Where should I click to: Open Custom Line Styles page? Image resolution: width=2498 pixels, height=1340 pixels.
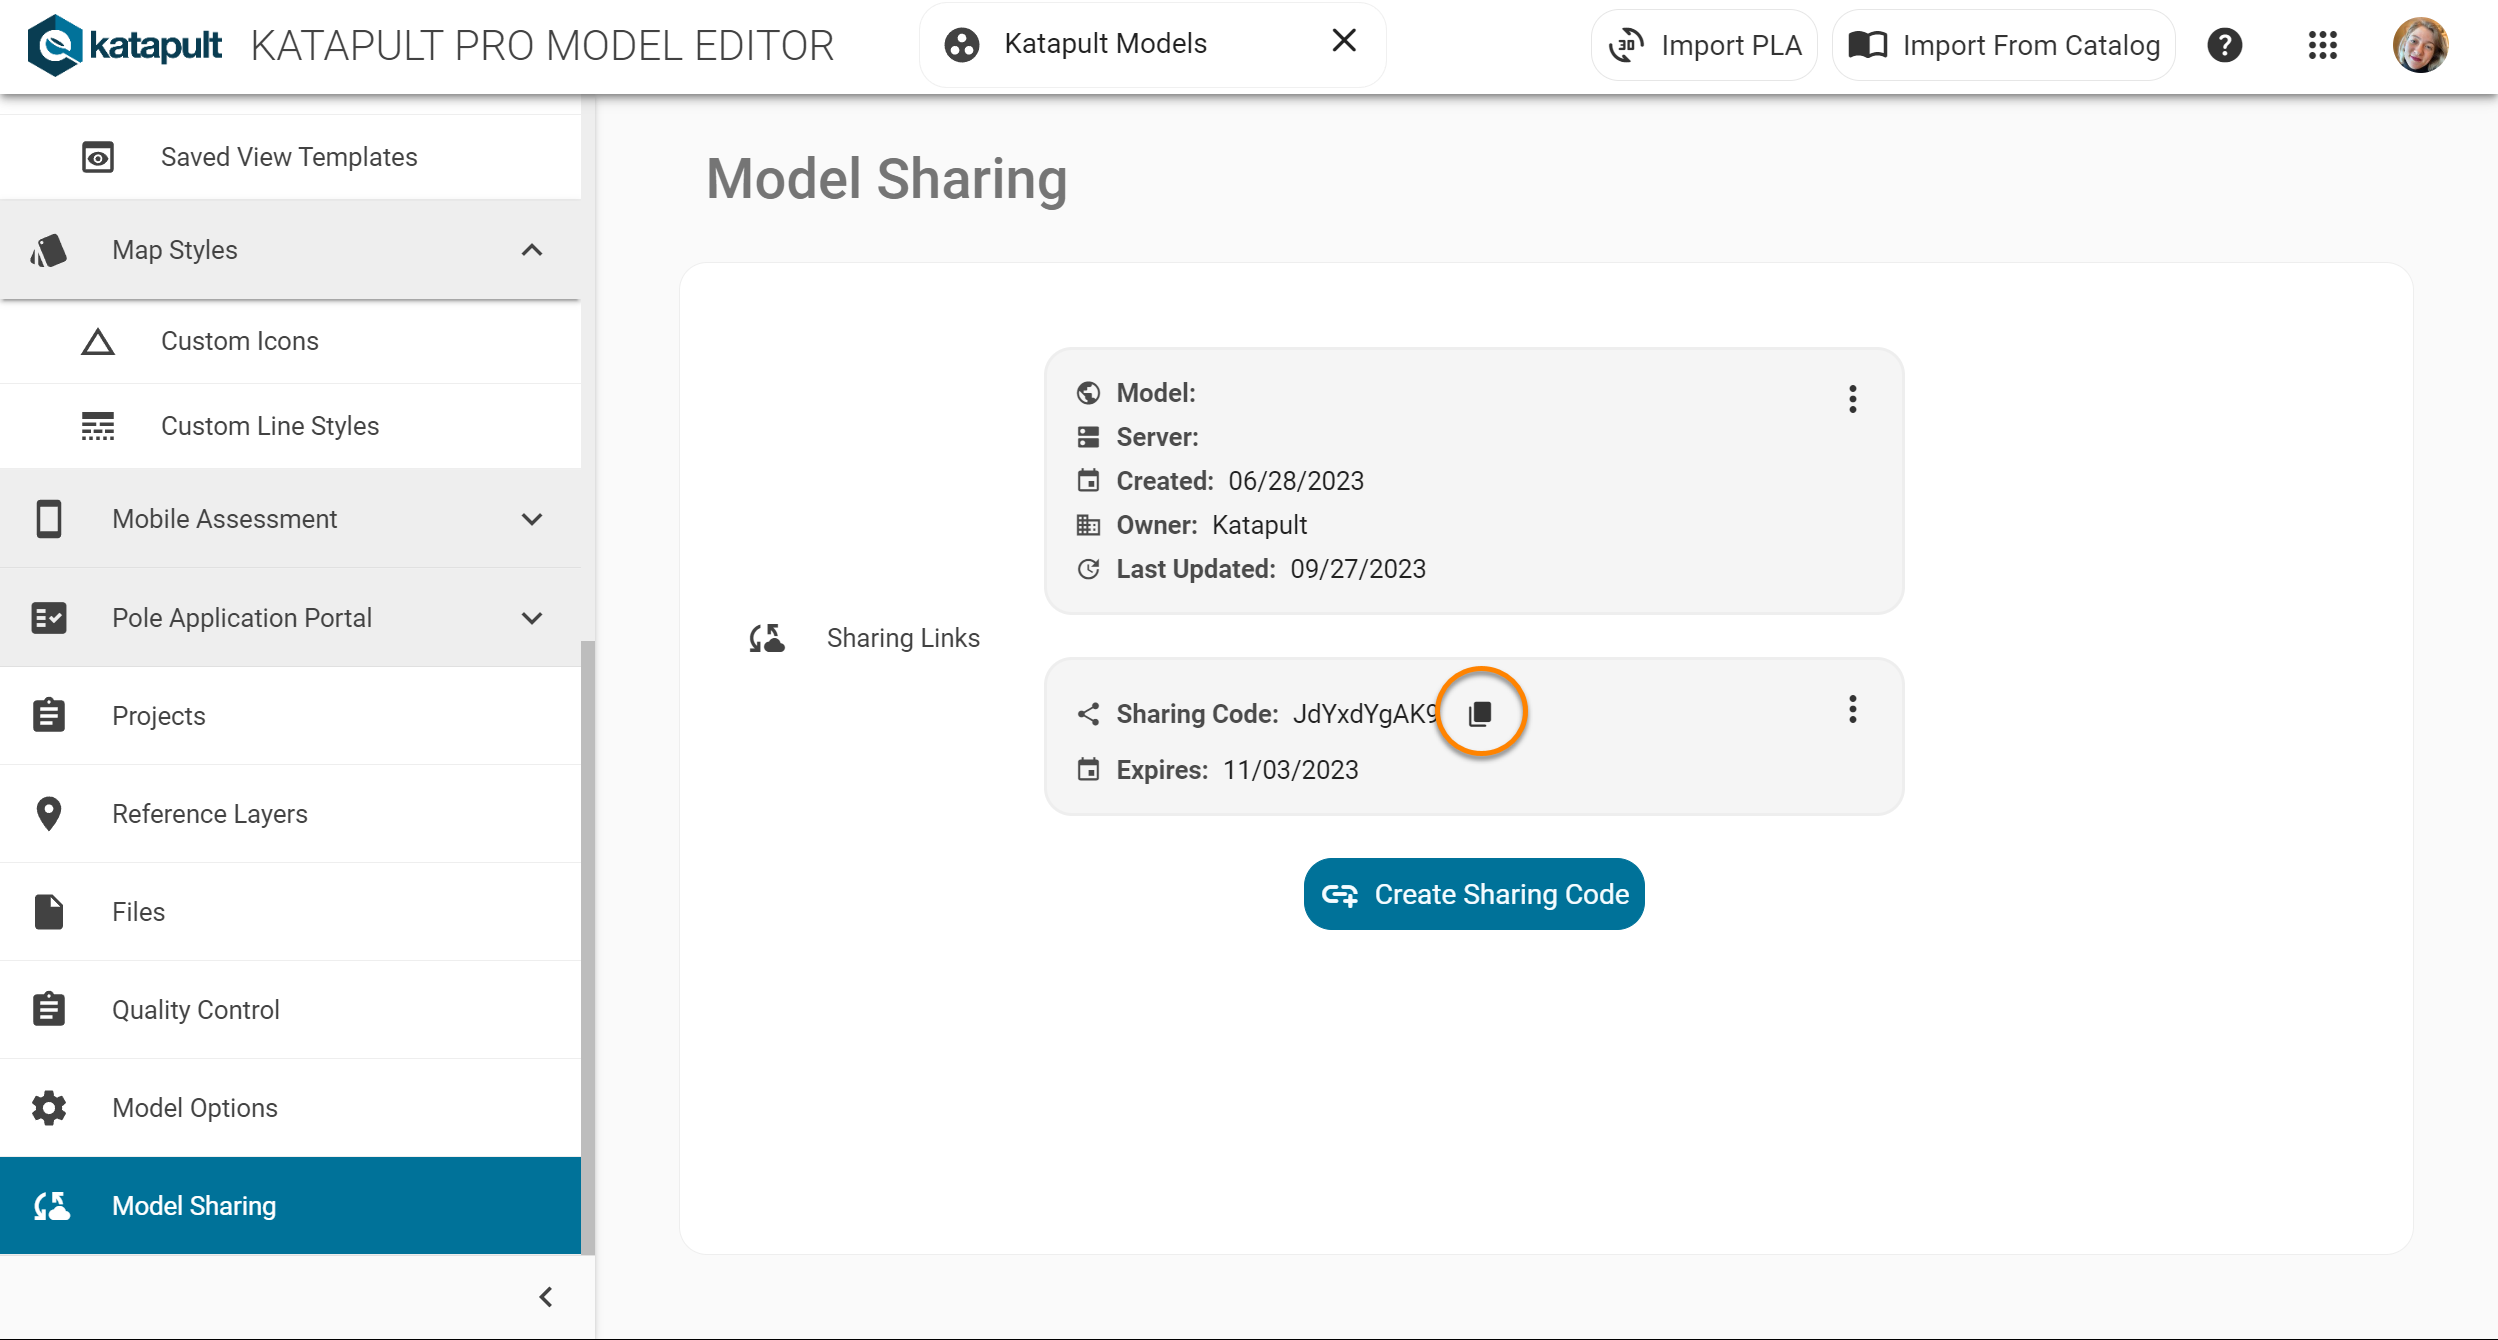(270, 426)
